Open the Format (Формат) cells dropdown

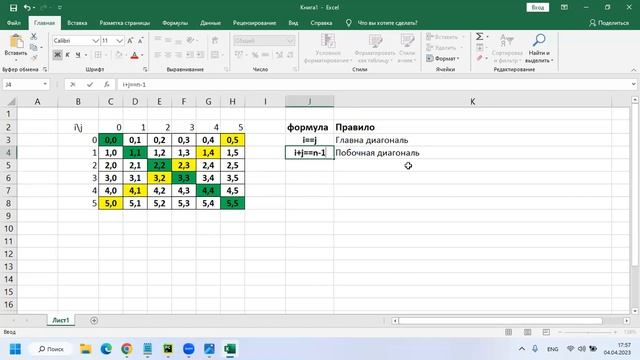coord(443,58)
